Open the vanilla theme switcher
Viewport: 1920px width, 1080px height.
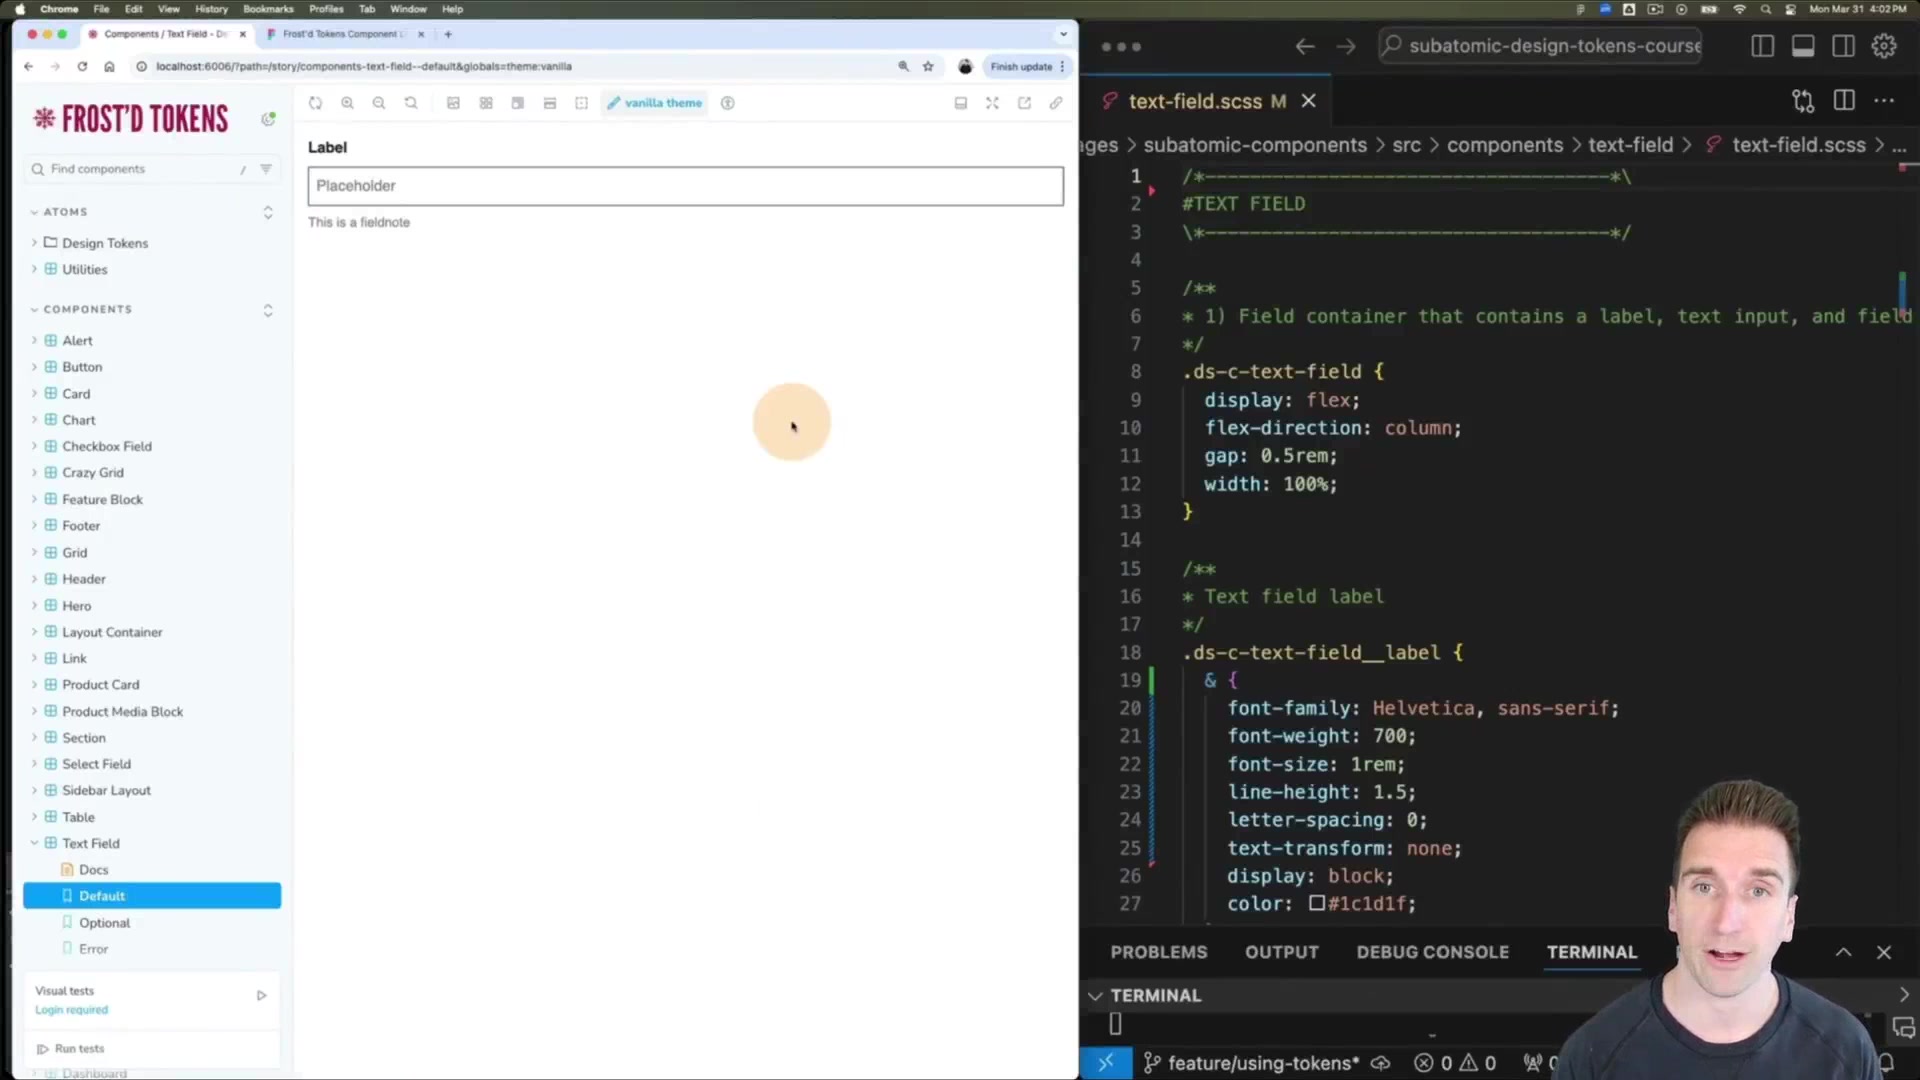(x=655, y=103)
